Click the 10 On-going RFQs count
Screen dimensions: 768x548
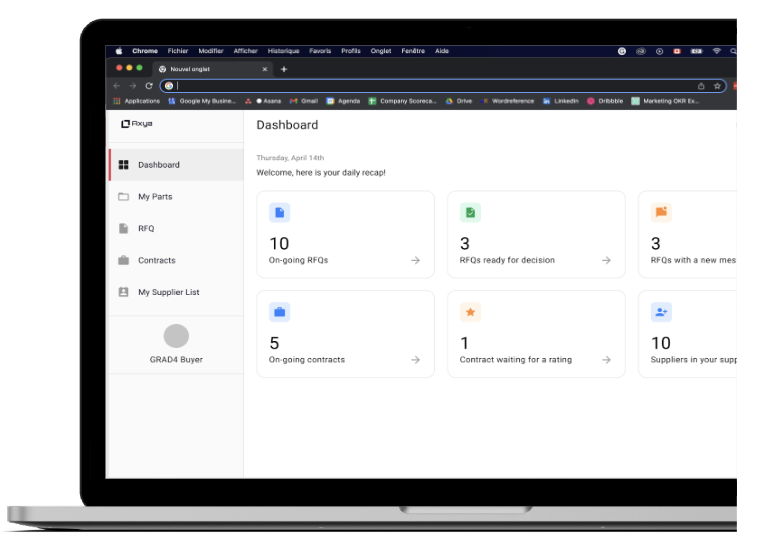click(x=279, y=243)
